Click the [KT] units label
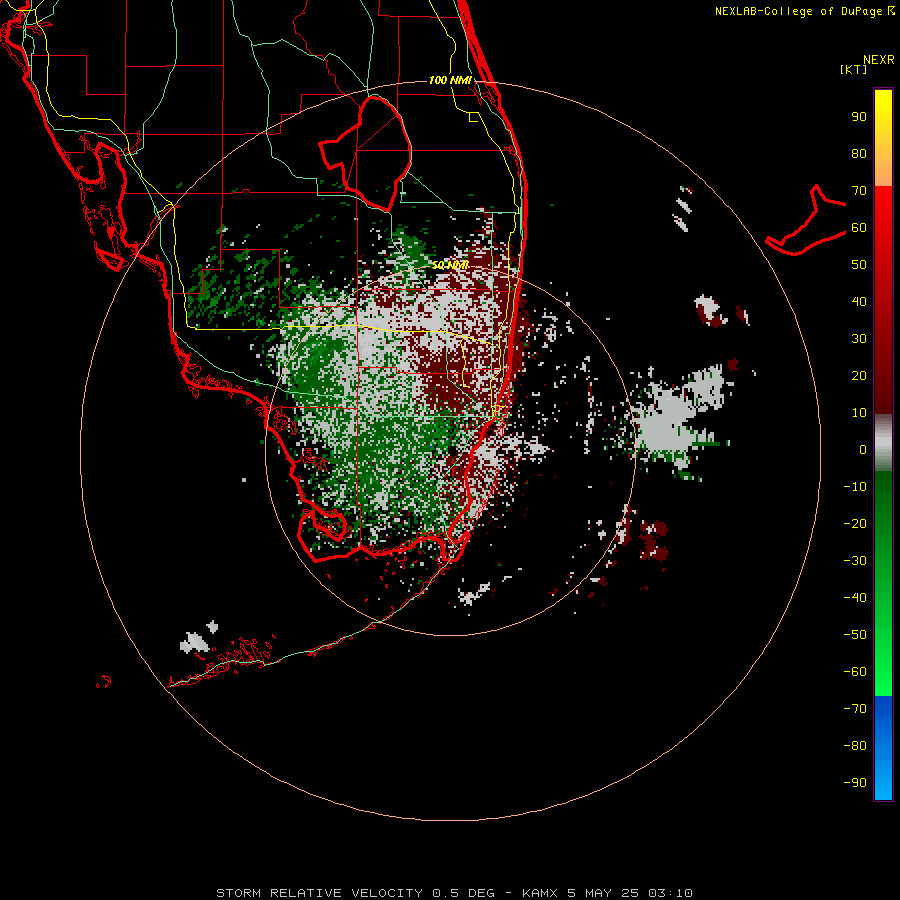This screenshot has width=900, height=900. (853, 69)
